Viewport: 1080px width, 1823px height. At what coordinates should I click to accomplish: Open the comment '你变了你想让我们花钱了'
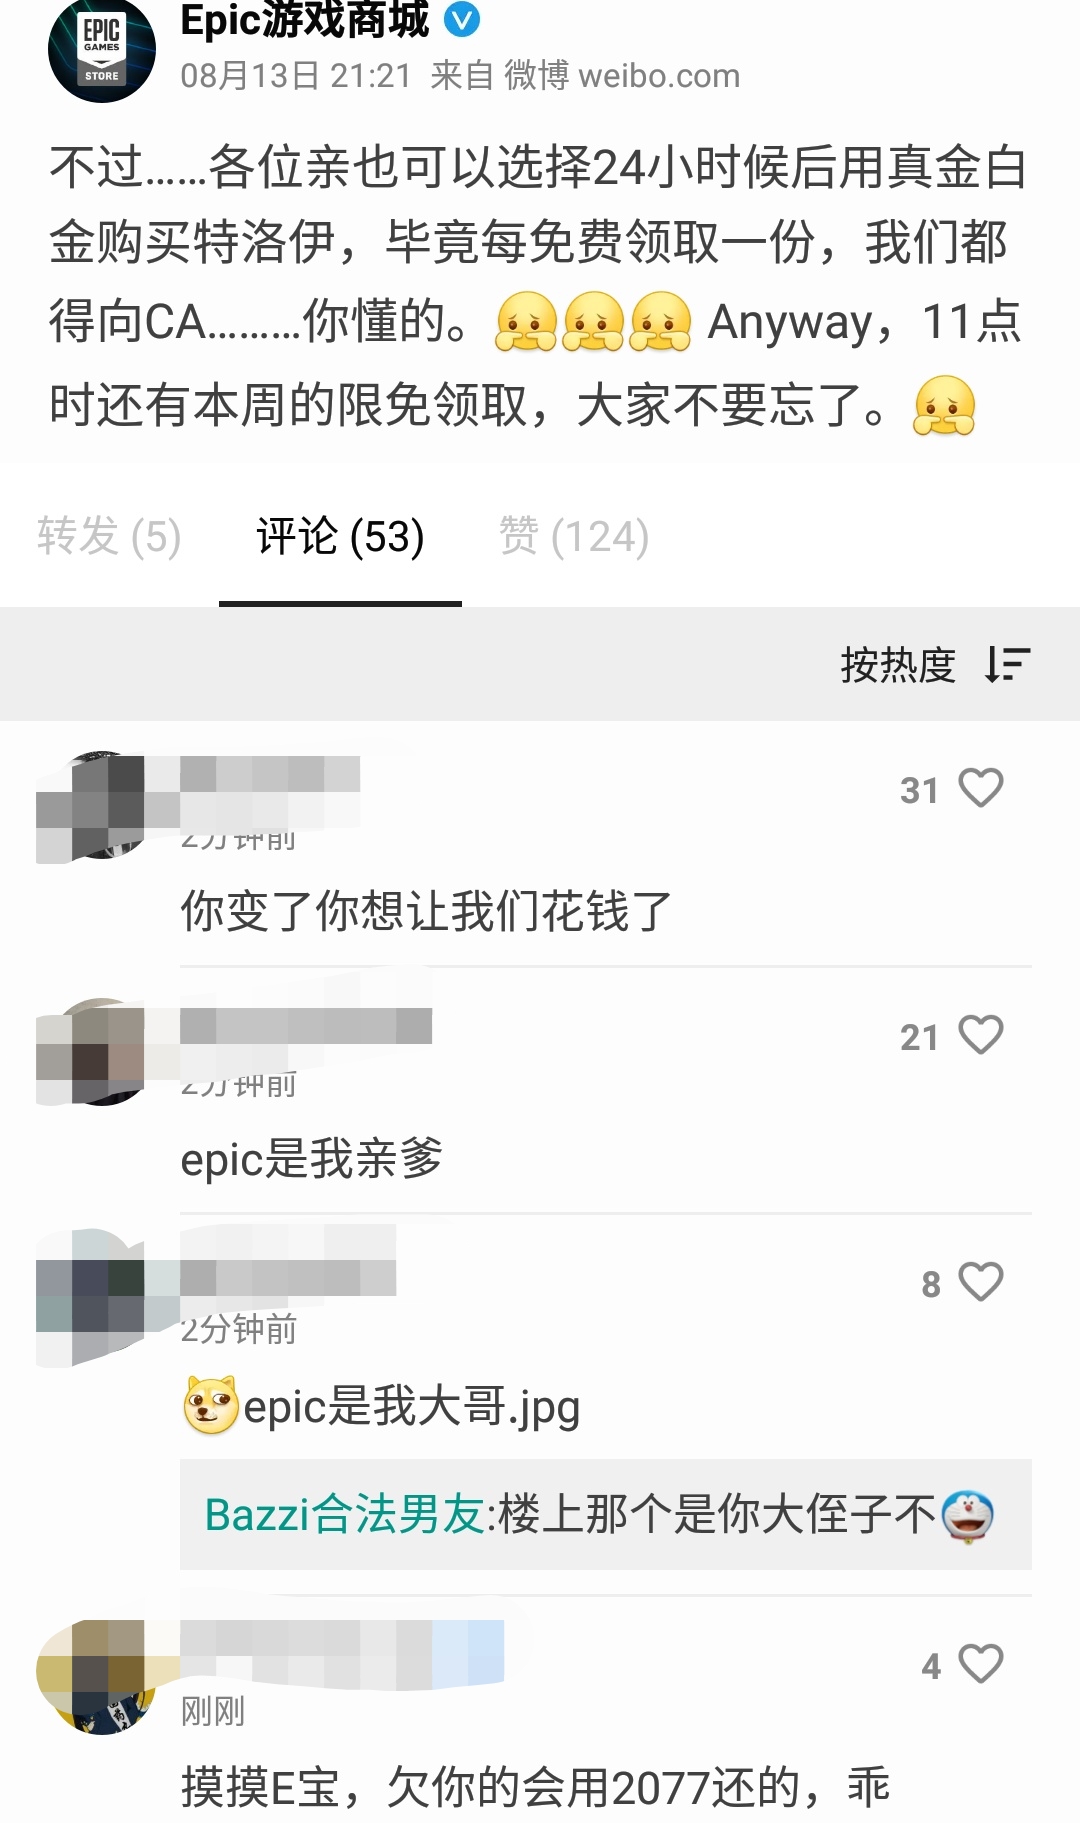[426, 911]
